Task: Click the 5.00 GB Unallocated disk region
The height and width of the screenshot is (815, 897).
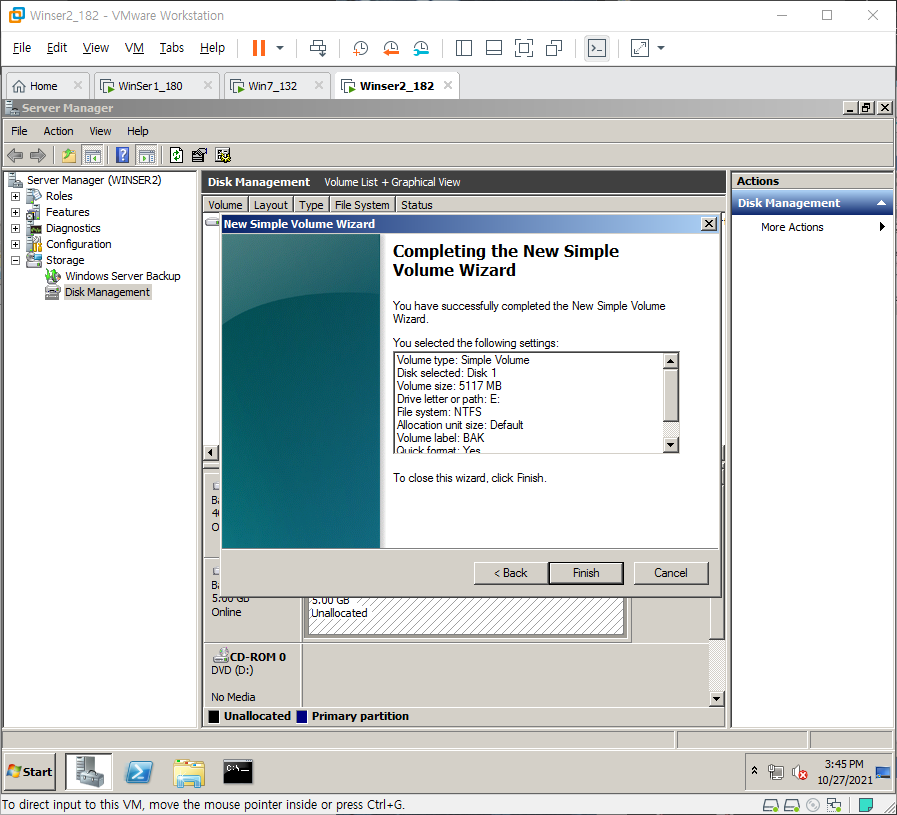Action: click(466, 615)
